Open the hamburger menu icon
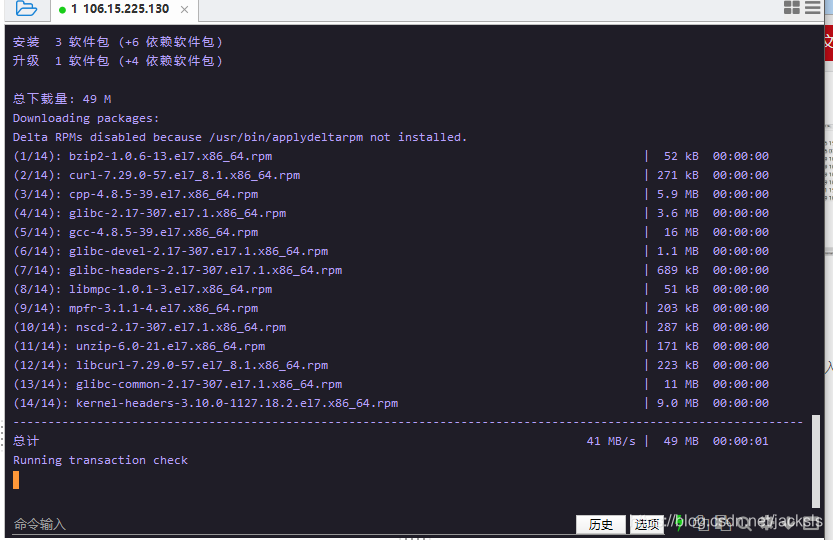 coord(812,7)
